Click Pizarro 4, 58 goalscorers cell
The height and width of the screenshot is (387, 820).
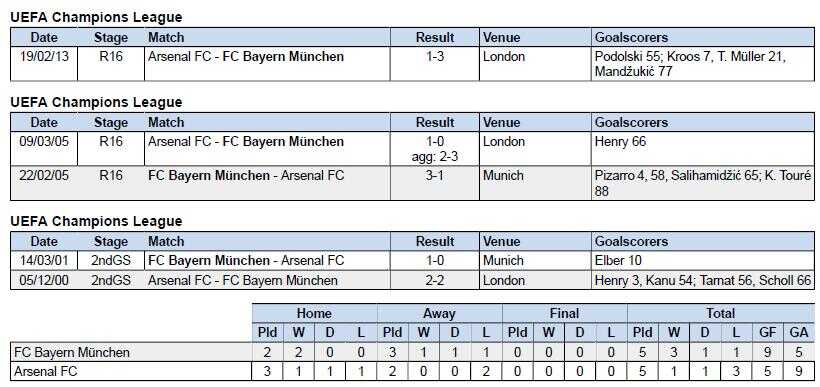coord(702,183)
